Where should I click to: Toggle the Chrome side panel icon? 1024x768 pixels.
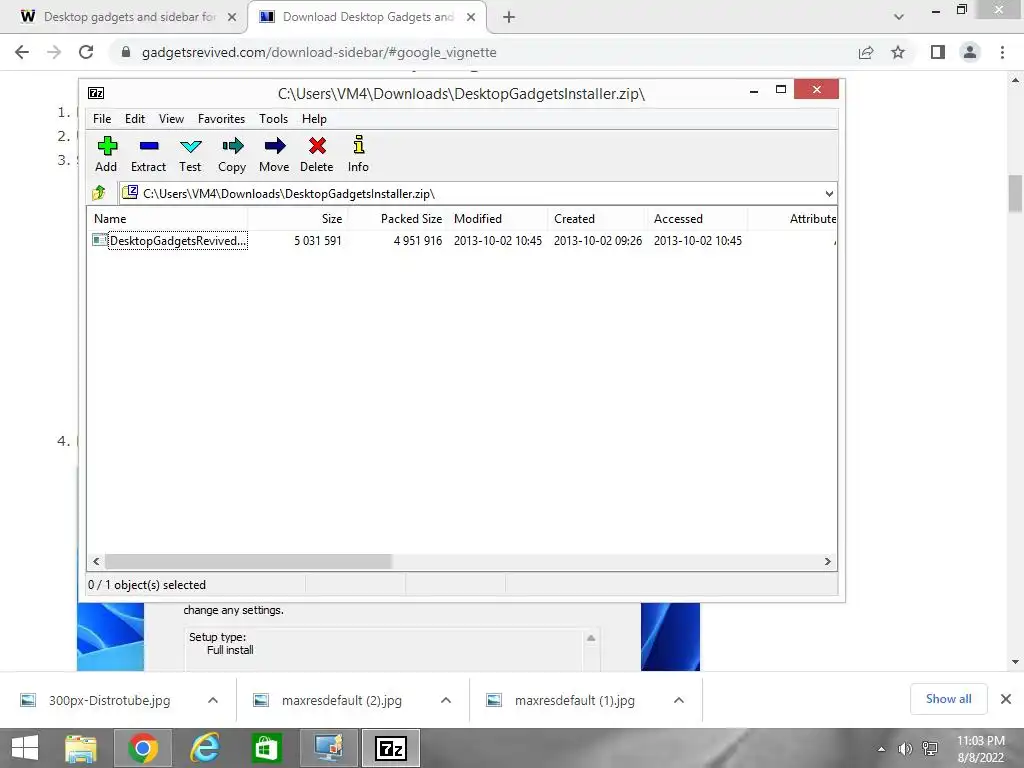click(938, 52)
